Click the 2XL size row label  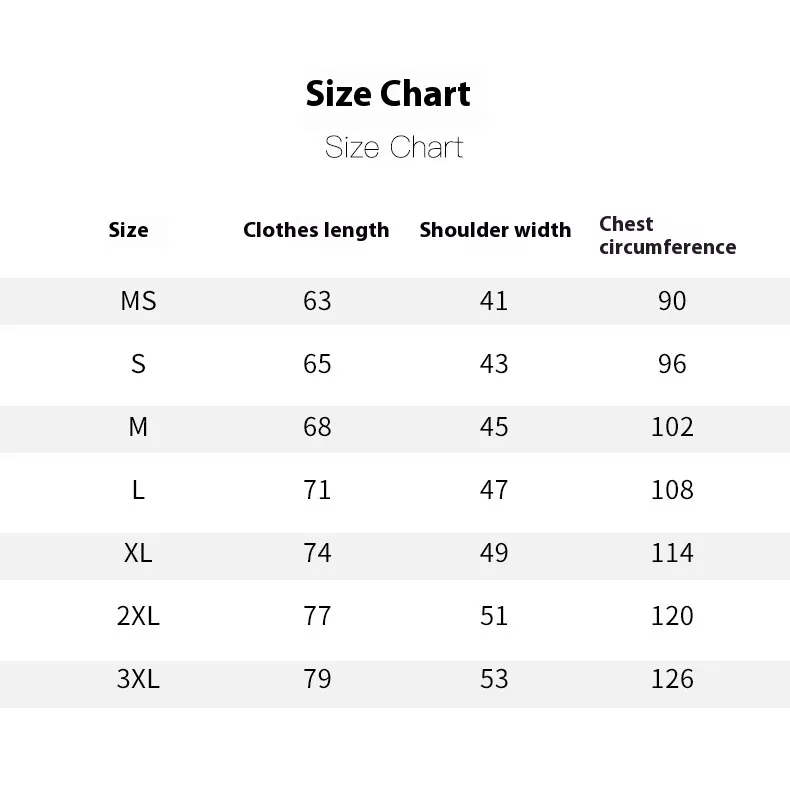click(x=138, y=616)
